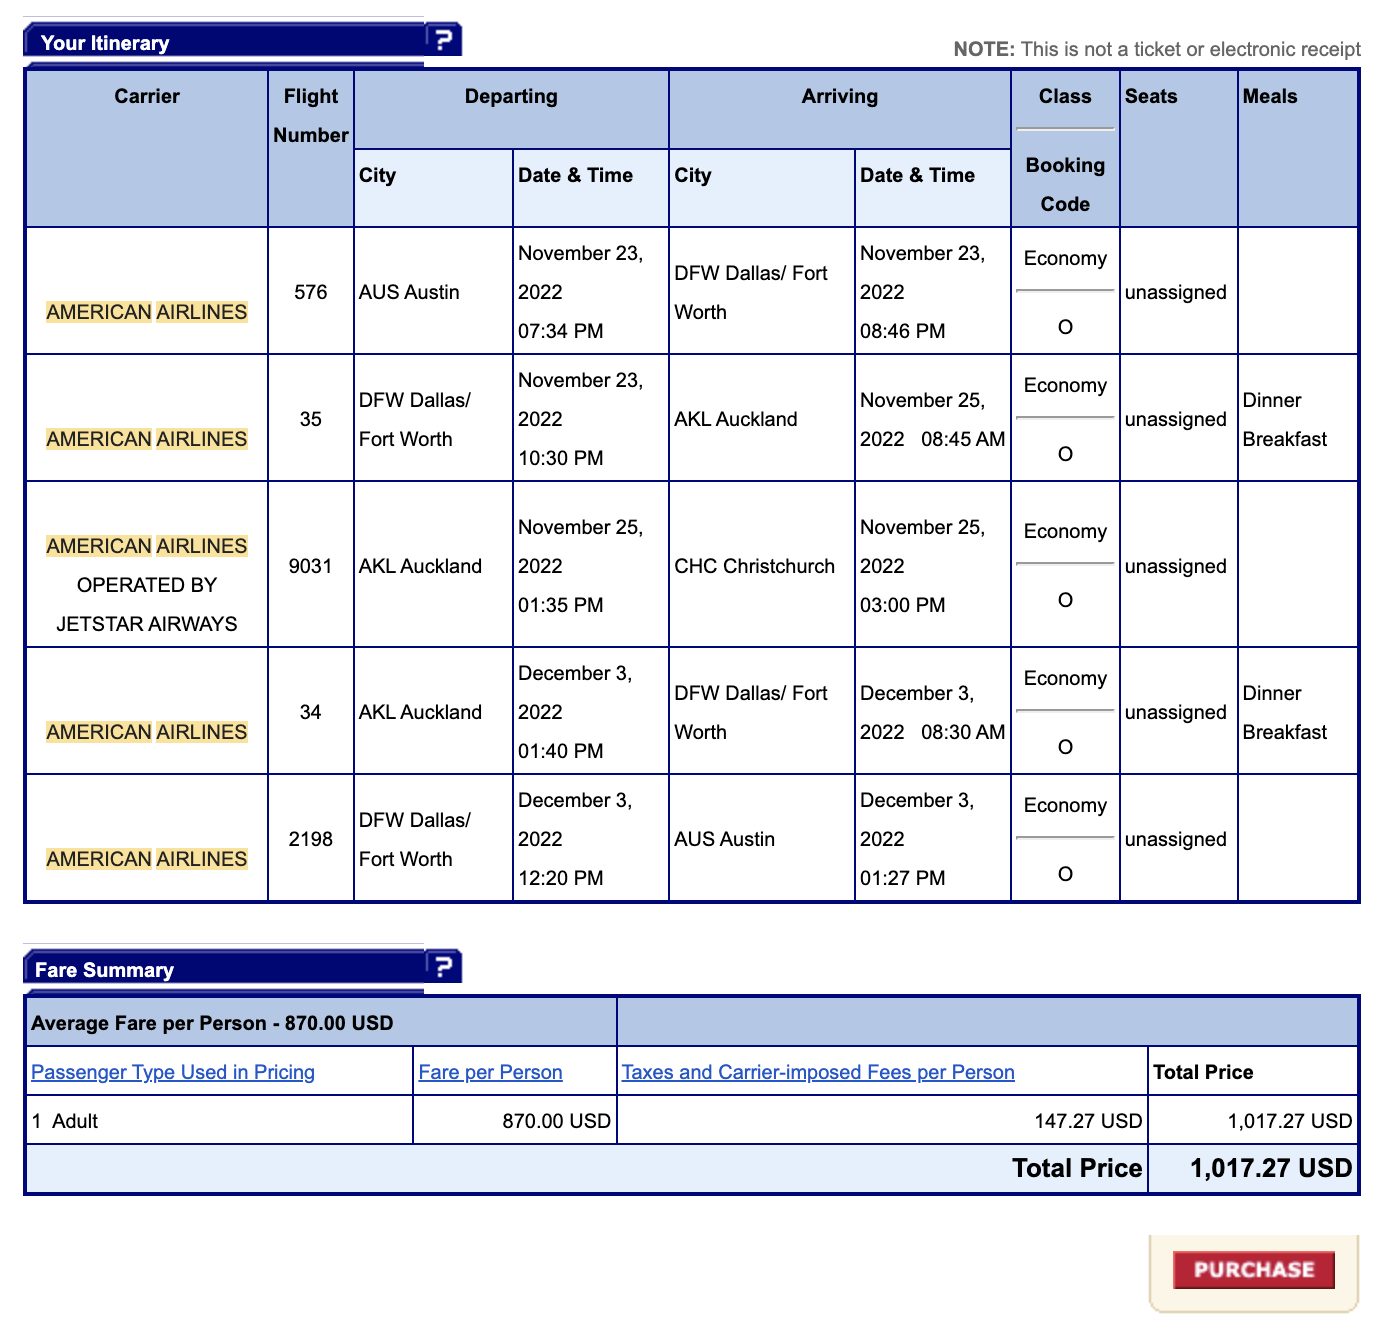
Task: Open the Your Itinerary help icon
Action: 443,40
